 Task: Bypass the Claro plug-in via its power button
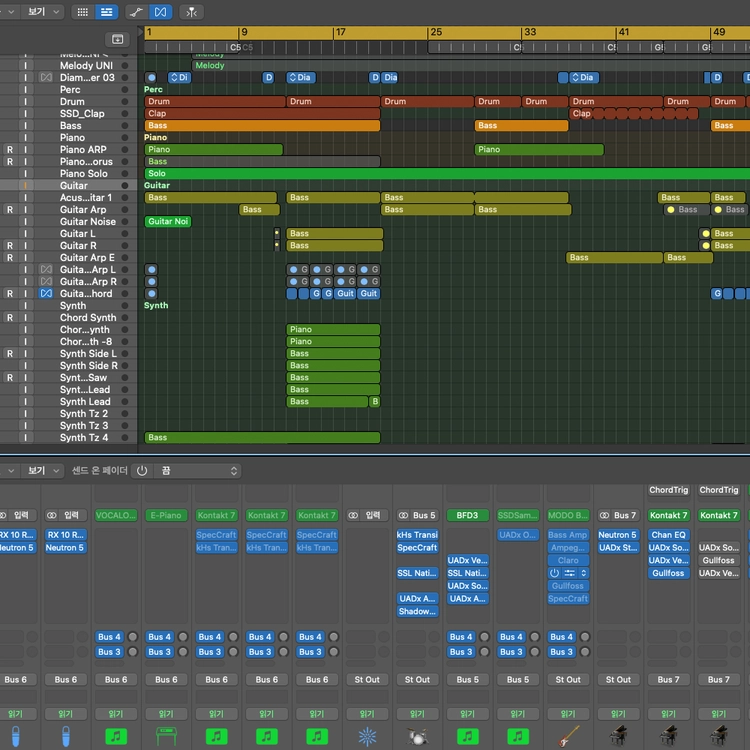(554, 573)
